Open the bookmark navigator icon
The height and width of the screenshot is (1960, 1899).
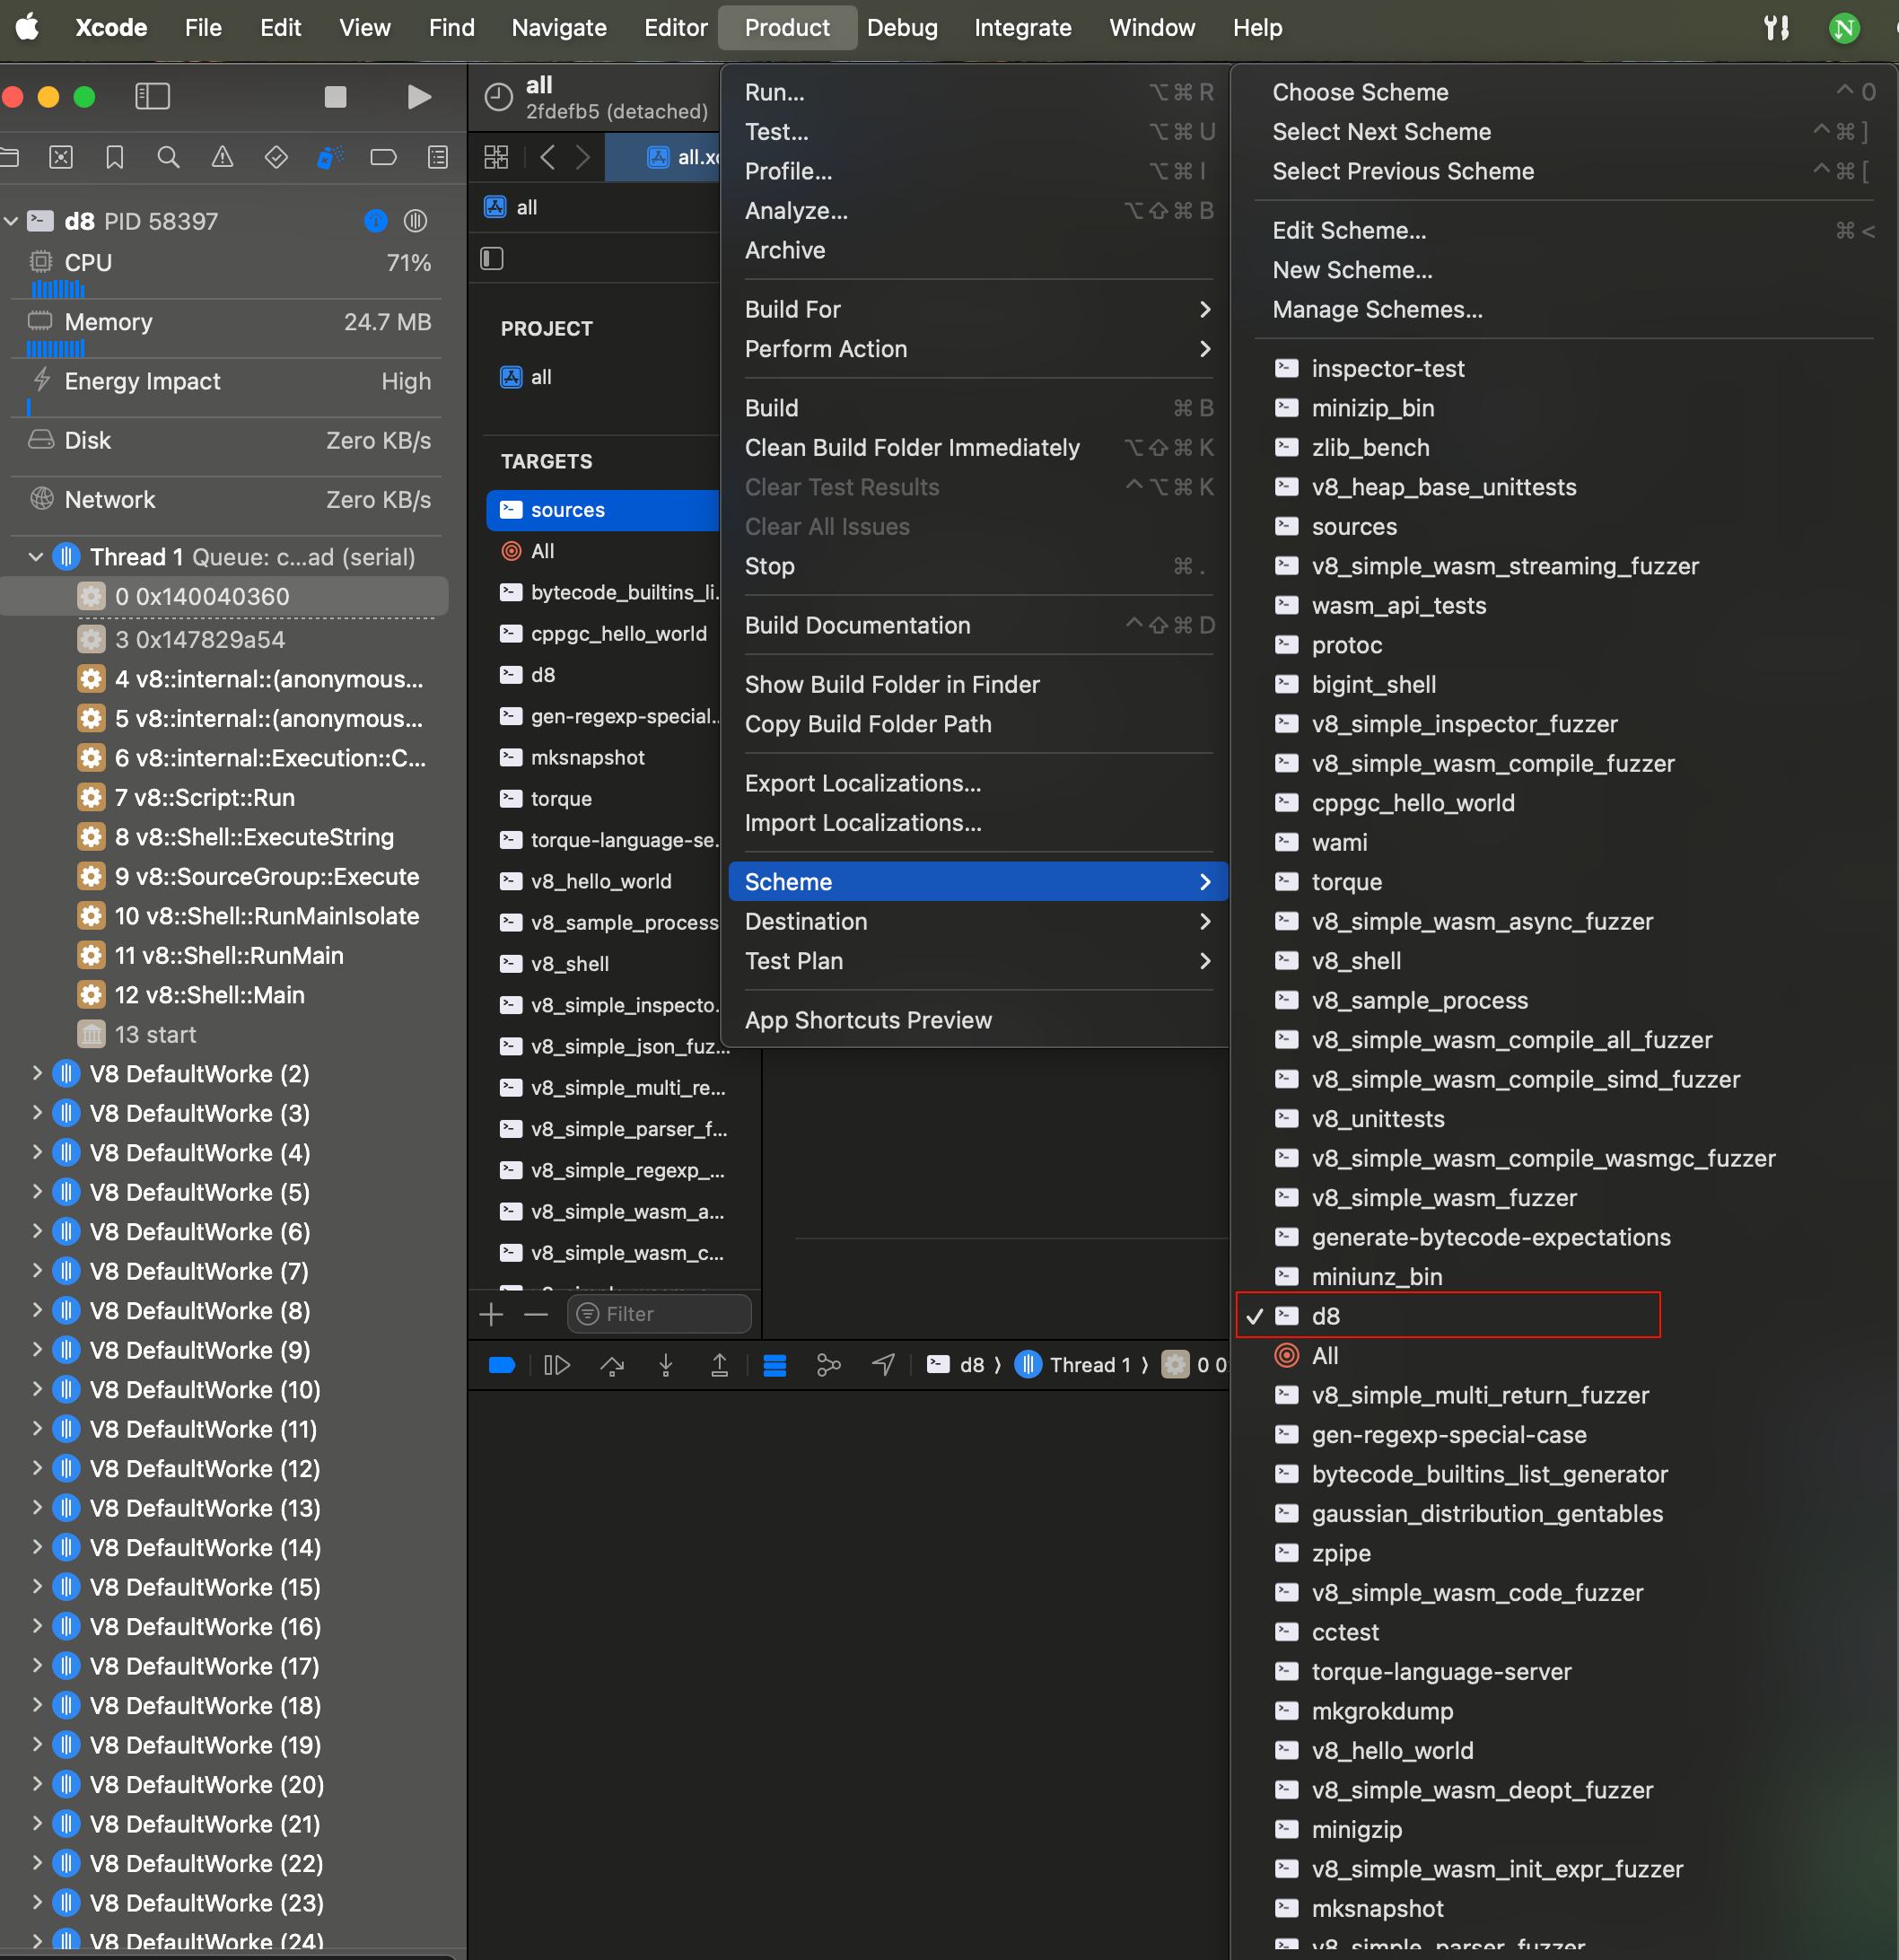click(x=115, y=157)
